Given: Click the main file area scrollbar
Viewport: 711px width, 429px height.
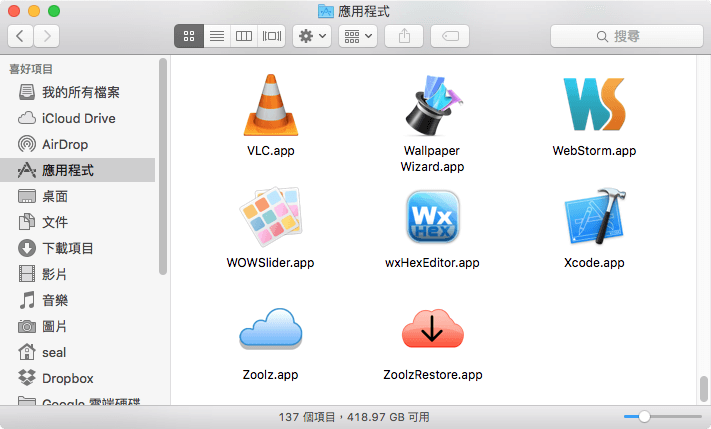Looking at the screenshot, I should click(704, 389).
